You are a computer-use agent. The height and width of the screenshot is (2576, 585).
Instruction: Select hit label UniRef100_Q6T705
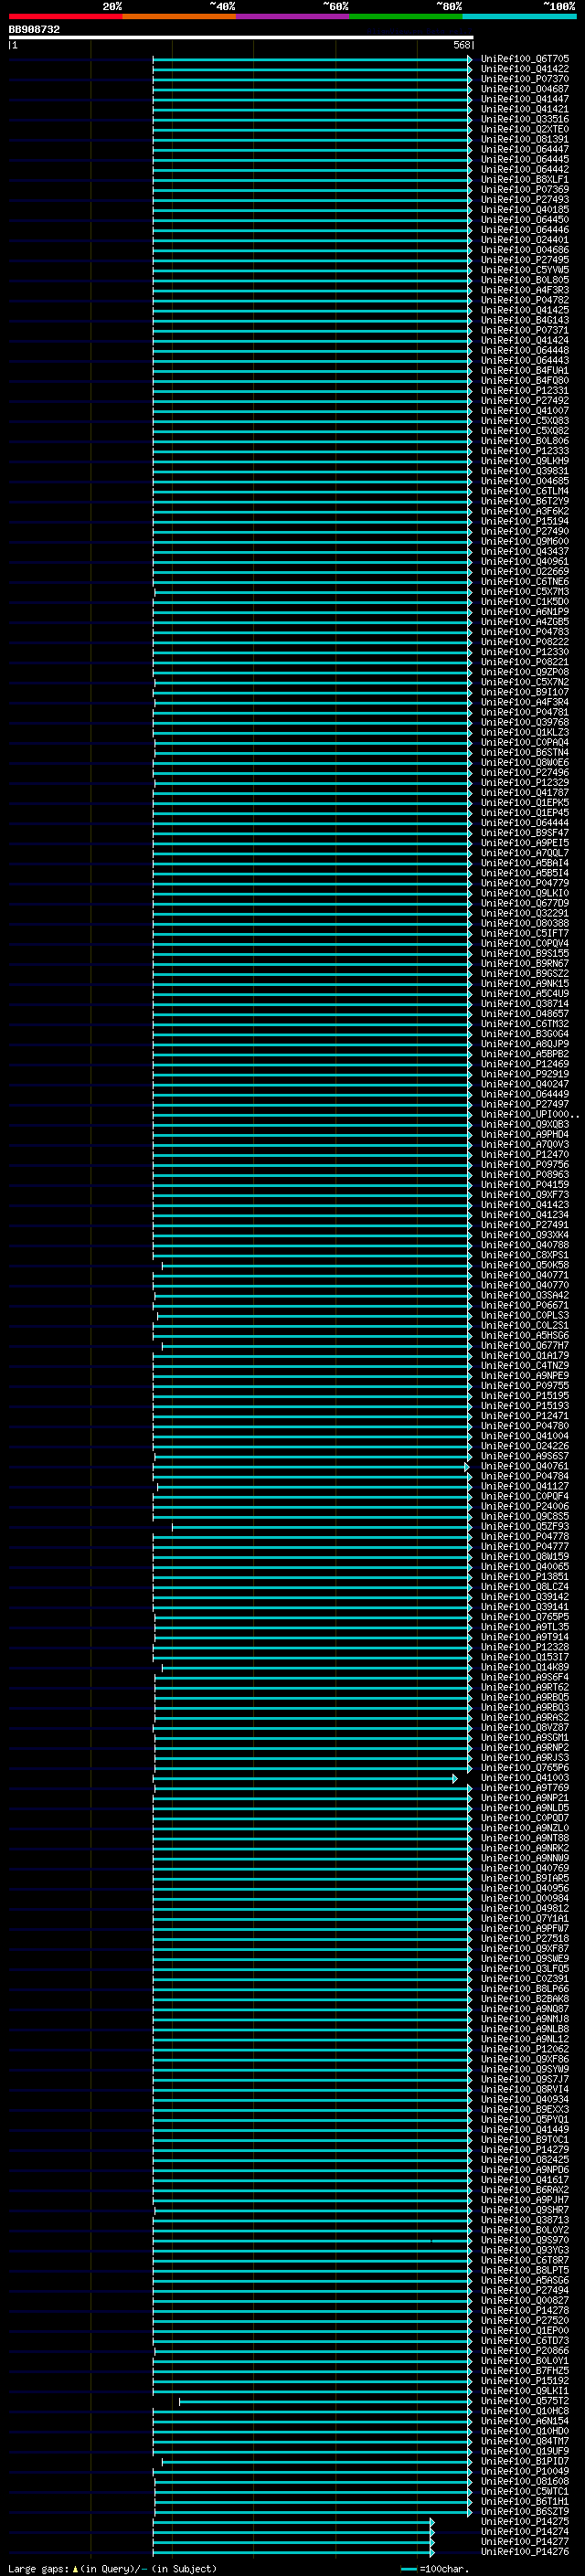[x=525, y=59]
